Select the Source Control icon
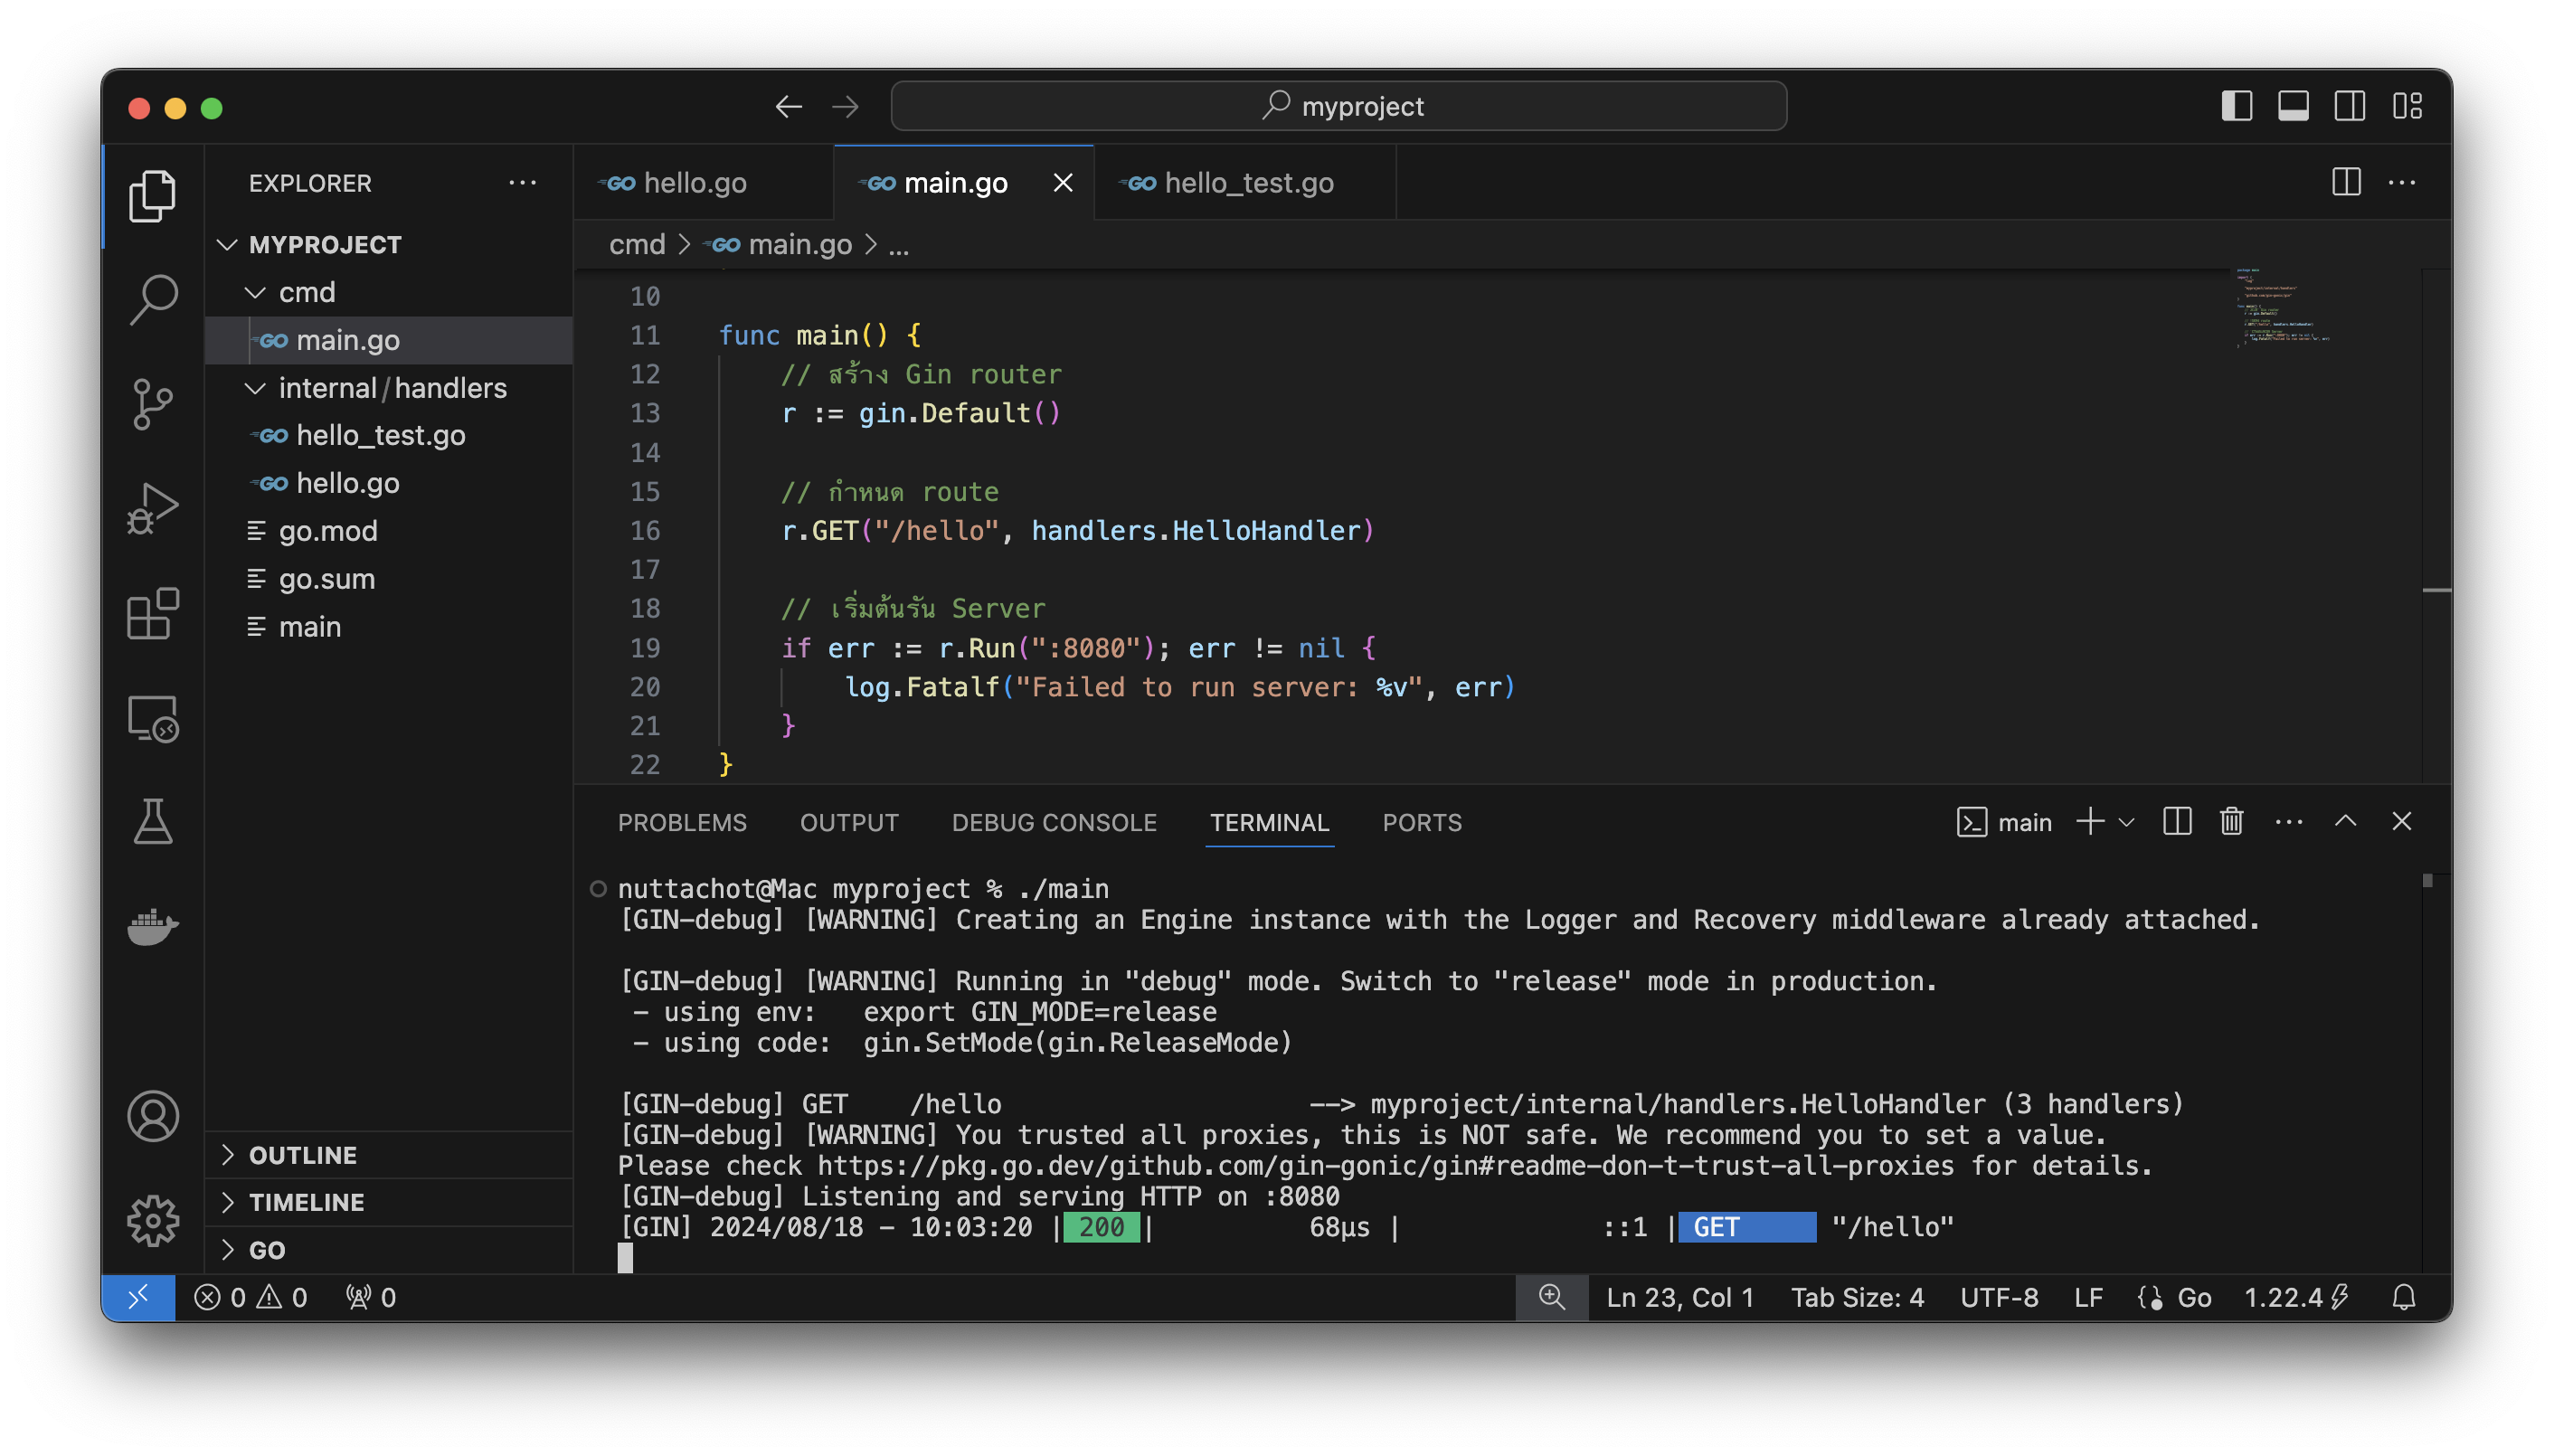Screen dimensions: 2554x1456 pyautogui.click(x=153, y=403)
